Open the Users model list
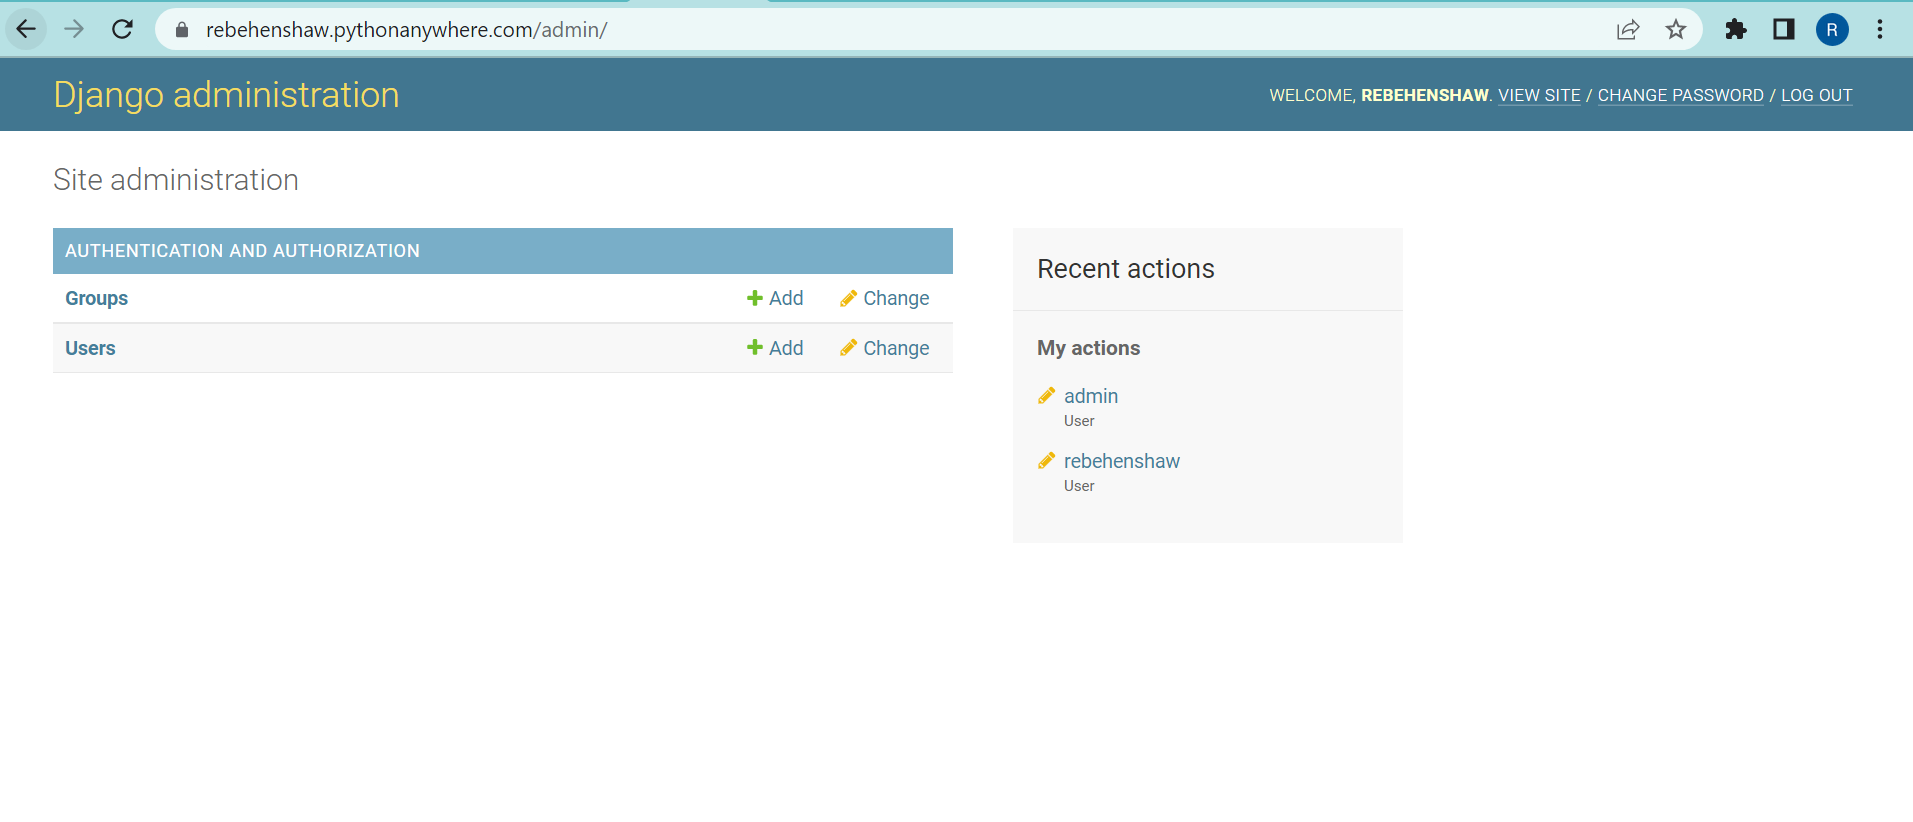1913x822 pixels. (90, 348)
